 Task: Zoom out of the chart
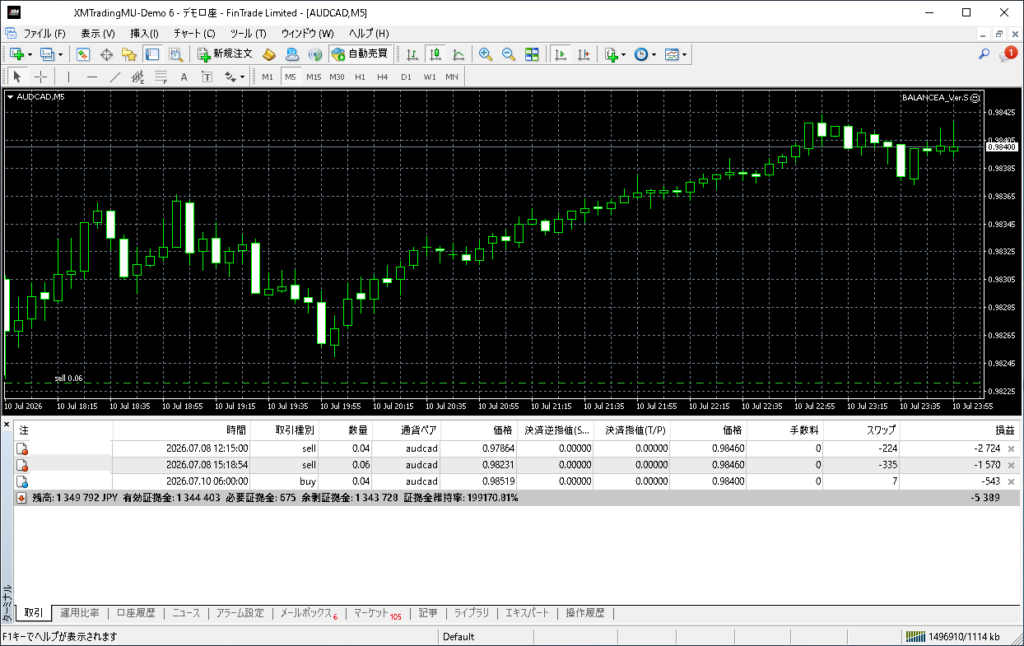pos(508,54)
